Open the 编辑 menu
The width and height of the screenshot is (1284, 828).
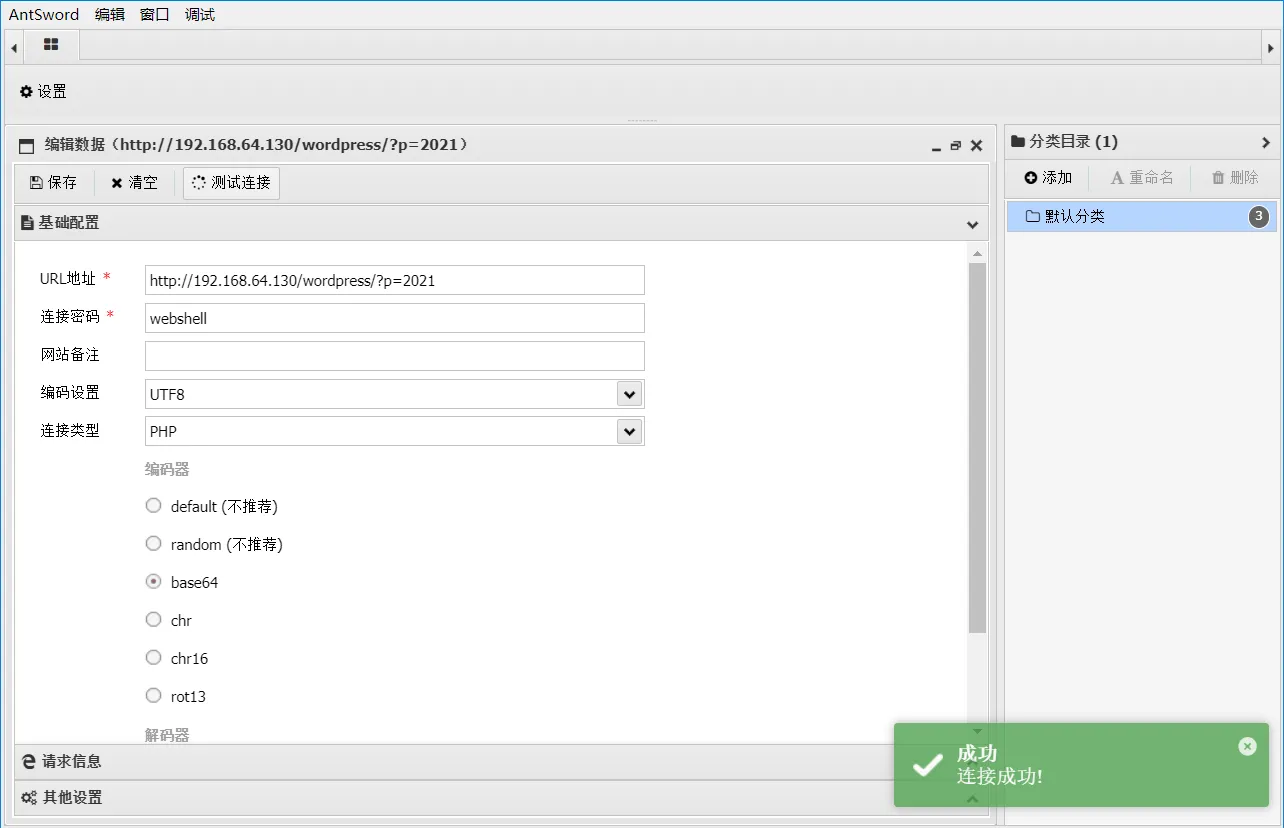(x=110, y=15)
